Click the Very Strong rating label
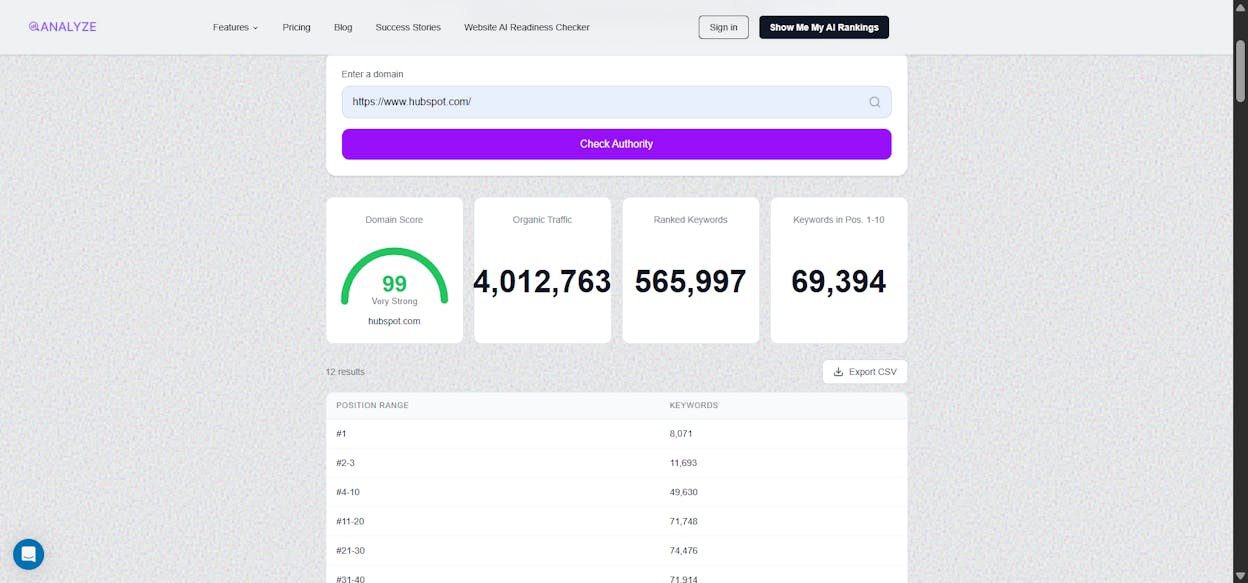 point(394,301)
